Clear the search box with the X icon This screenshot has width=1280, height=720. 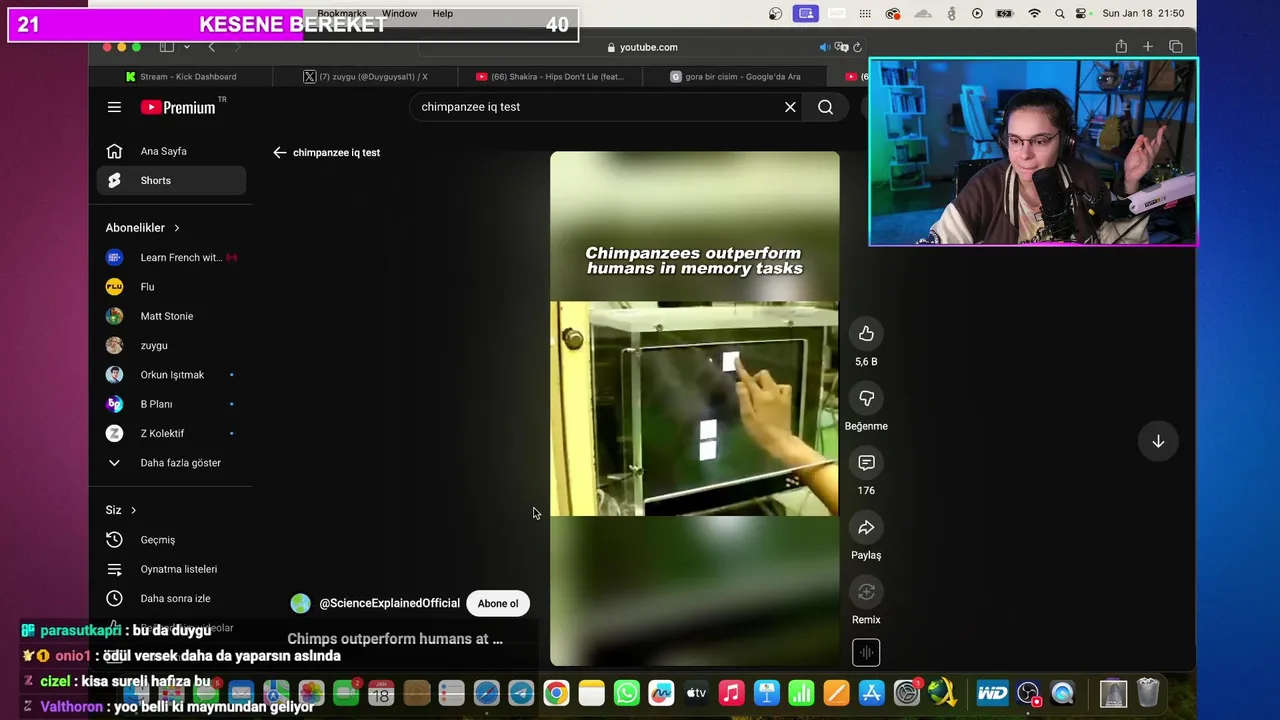click(x=790, y=107)
